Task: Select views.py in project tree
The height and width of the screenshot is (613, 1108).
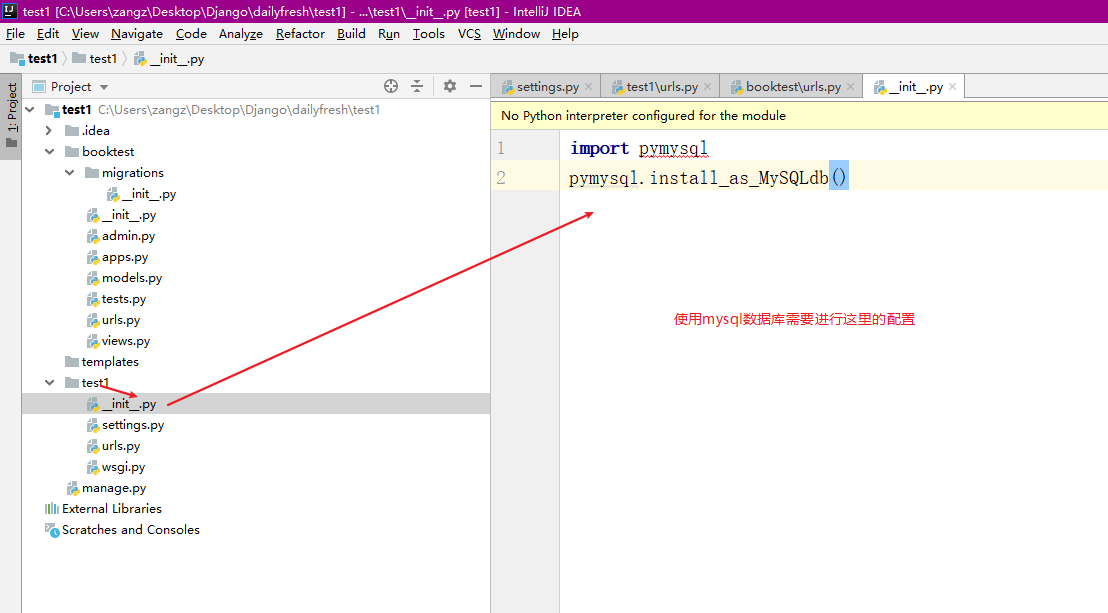Action: tap(119, 341)
